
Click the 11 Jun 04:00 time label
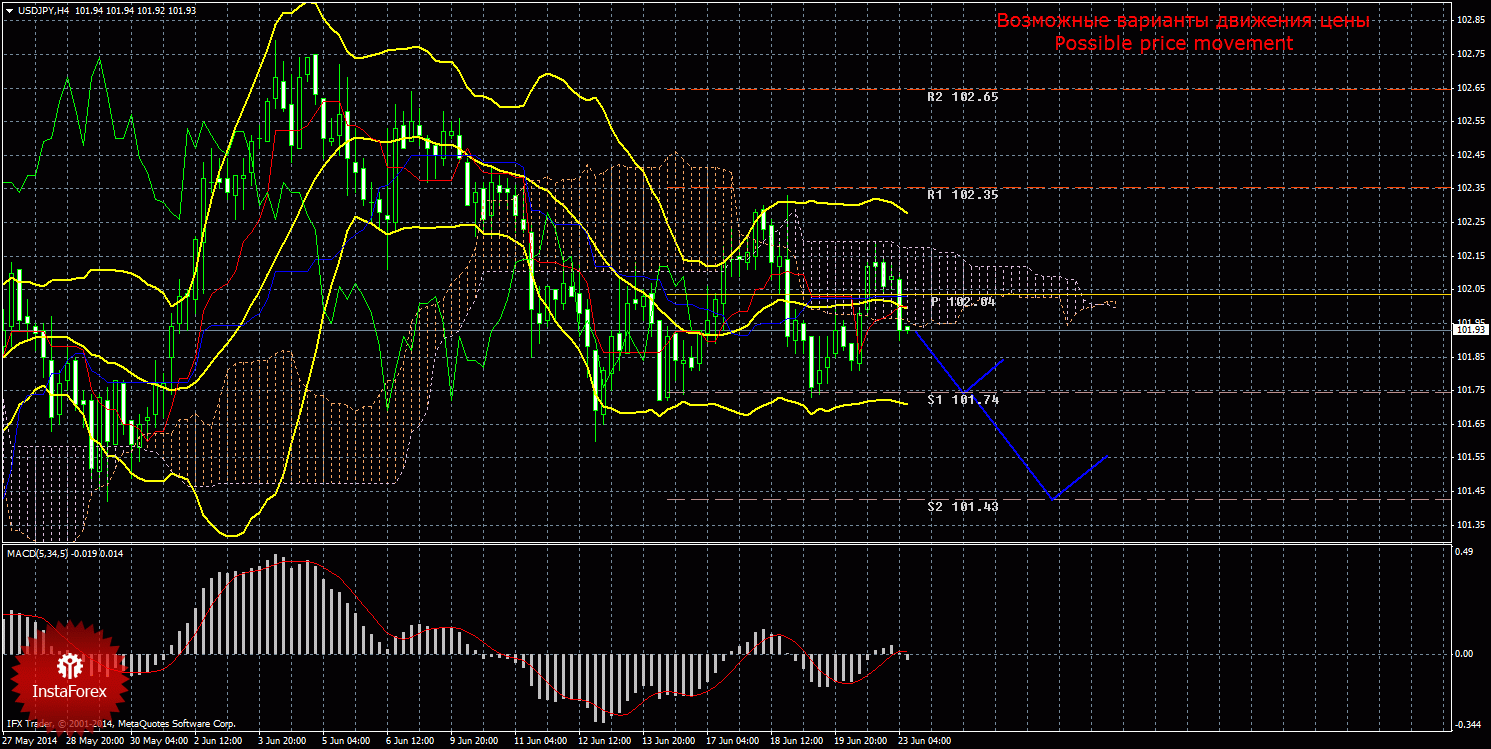tap(542, 742)
